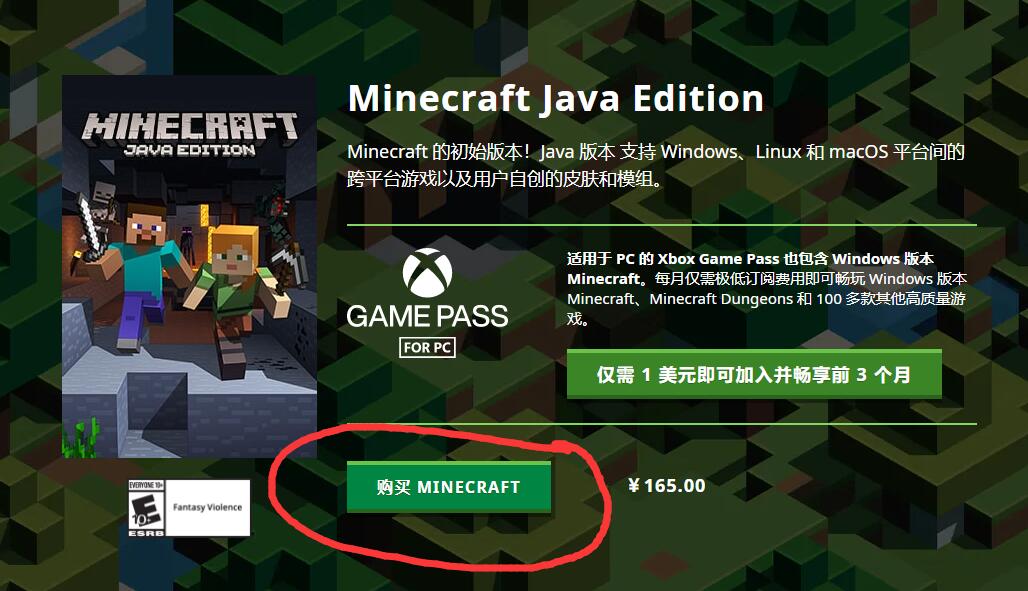This screenshot has height=591, width=1028.
Task: Click the Xbox Game Pass description paragraph
Action: 767,289
